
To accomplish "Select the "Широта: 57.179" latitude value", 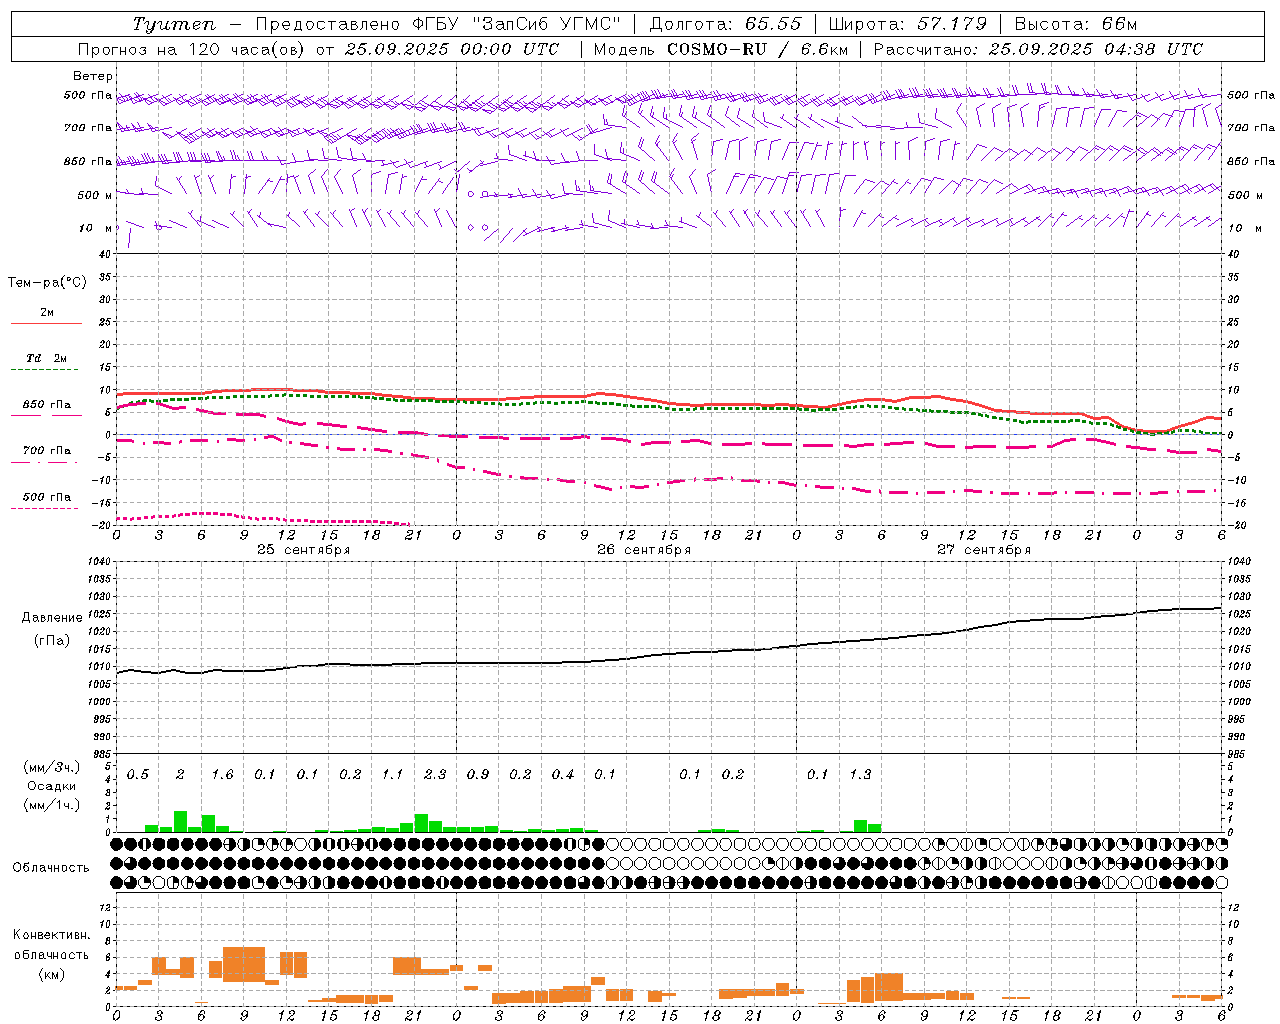I will (x=908, y=24).
